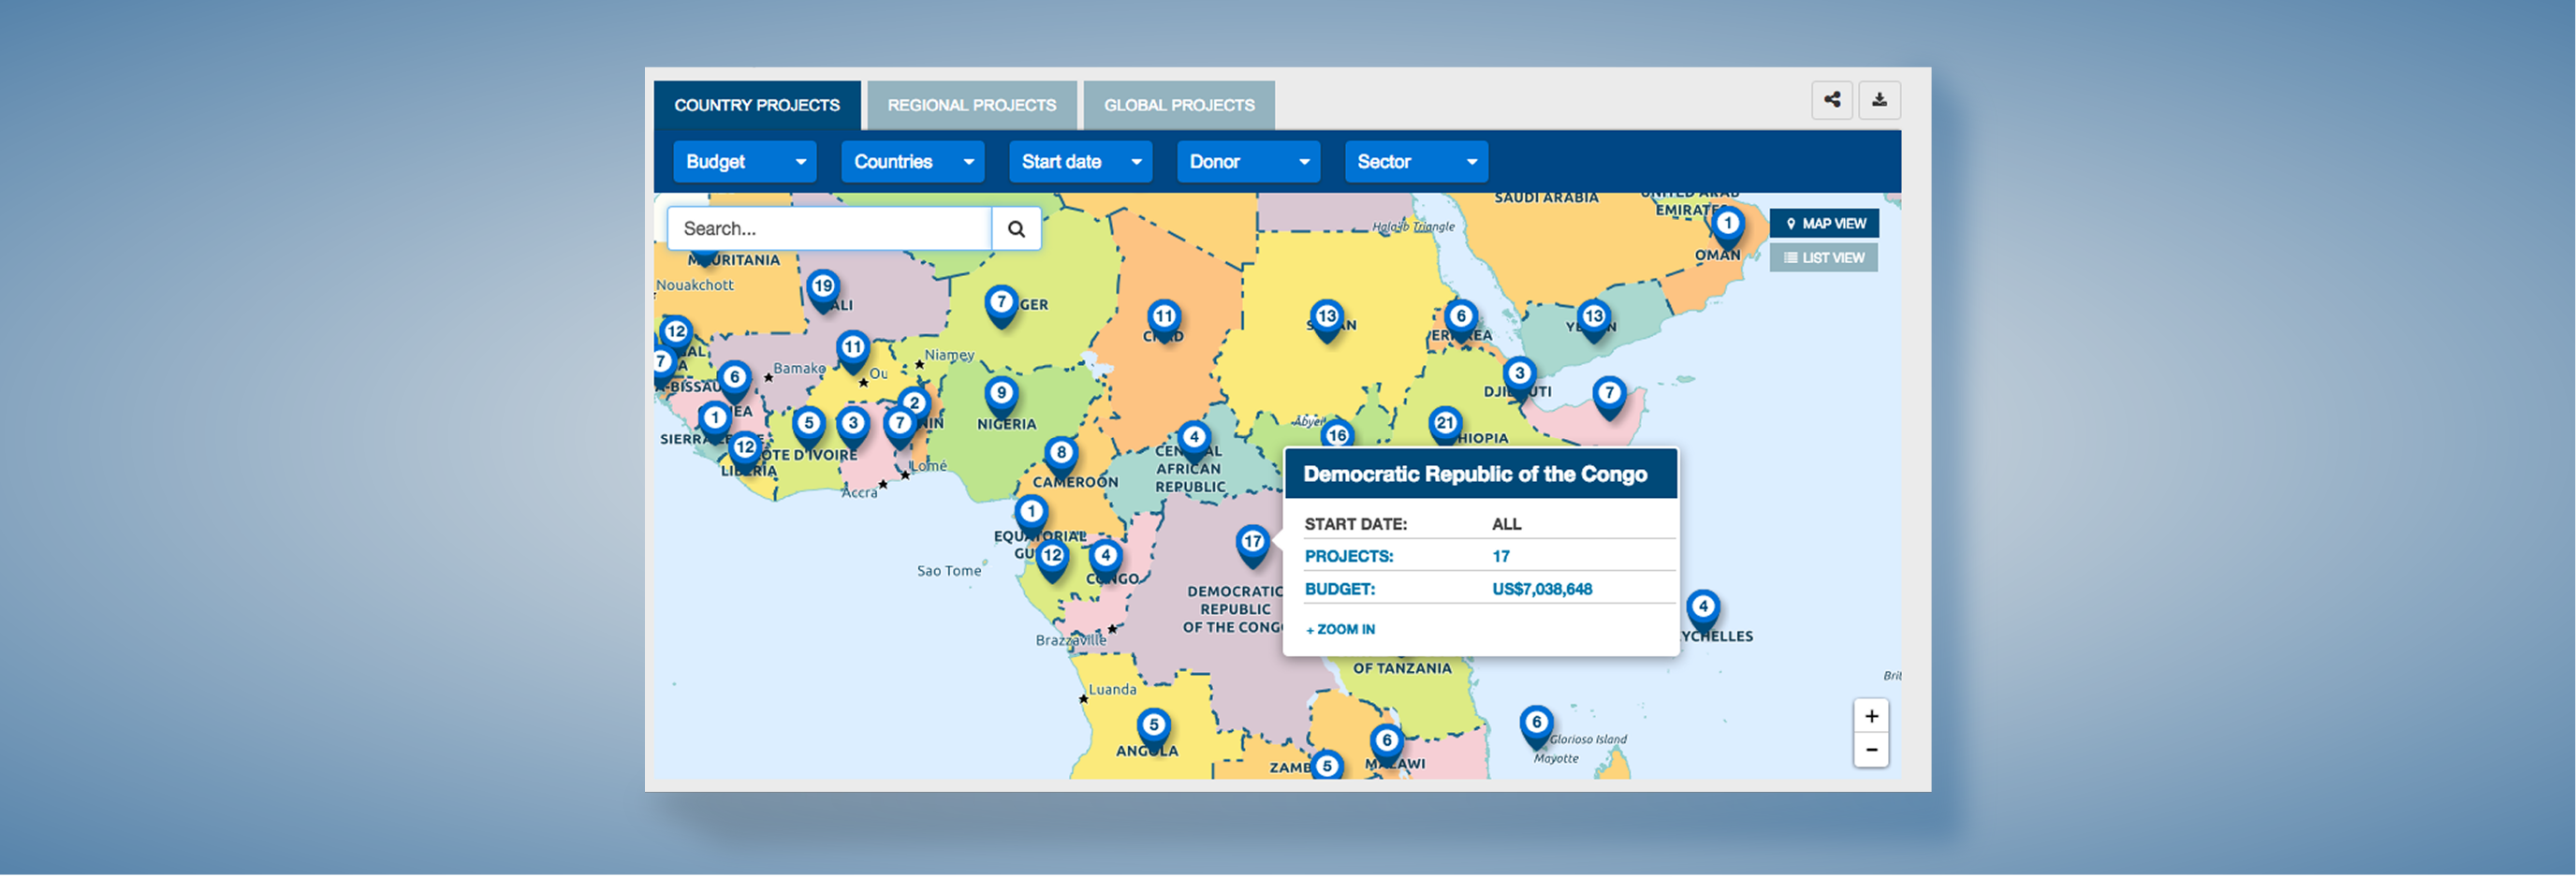
Task: Select the marker showing 6 near Glorioso Island
Action: (x=1537, y=727)
